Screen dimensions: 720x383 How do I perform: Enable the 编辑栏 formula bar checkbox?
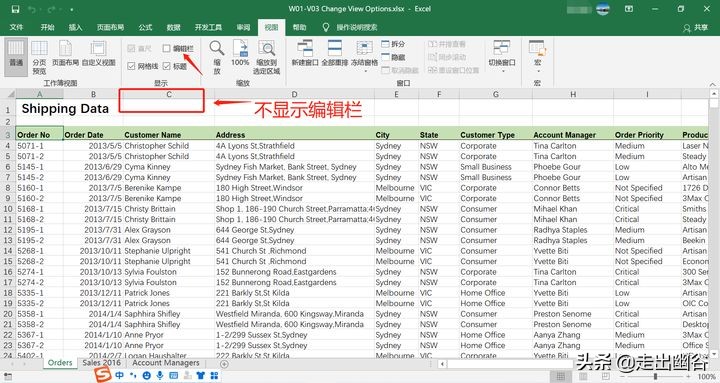167,48
